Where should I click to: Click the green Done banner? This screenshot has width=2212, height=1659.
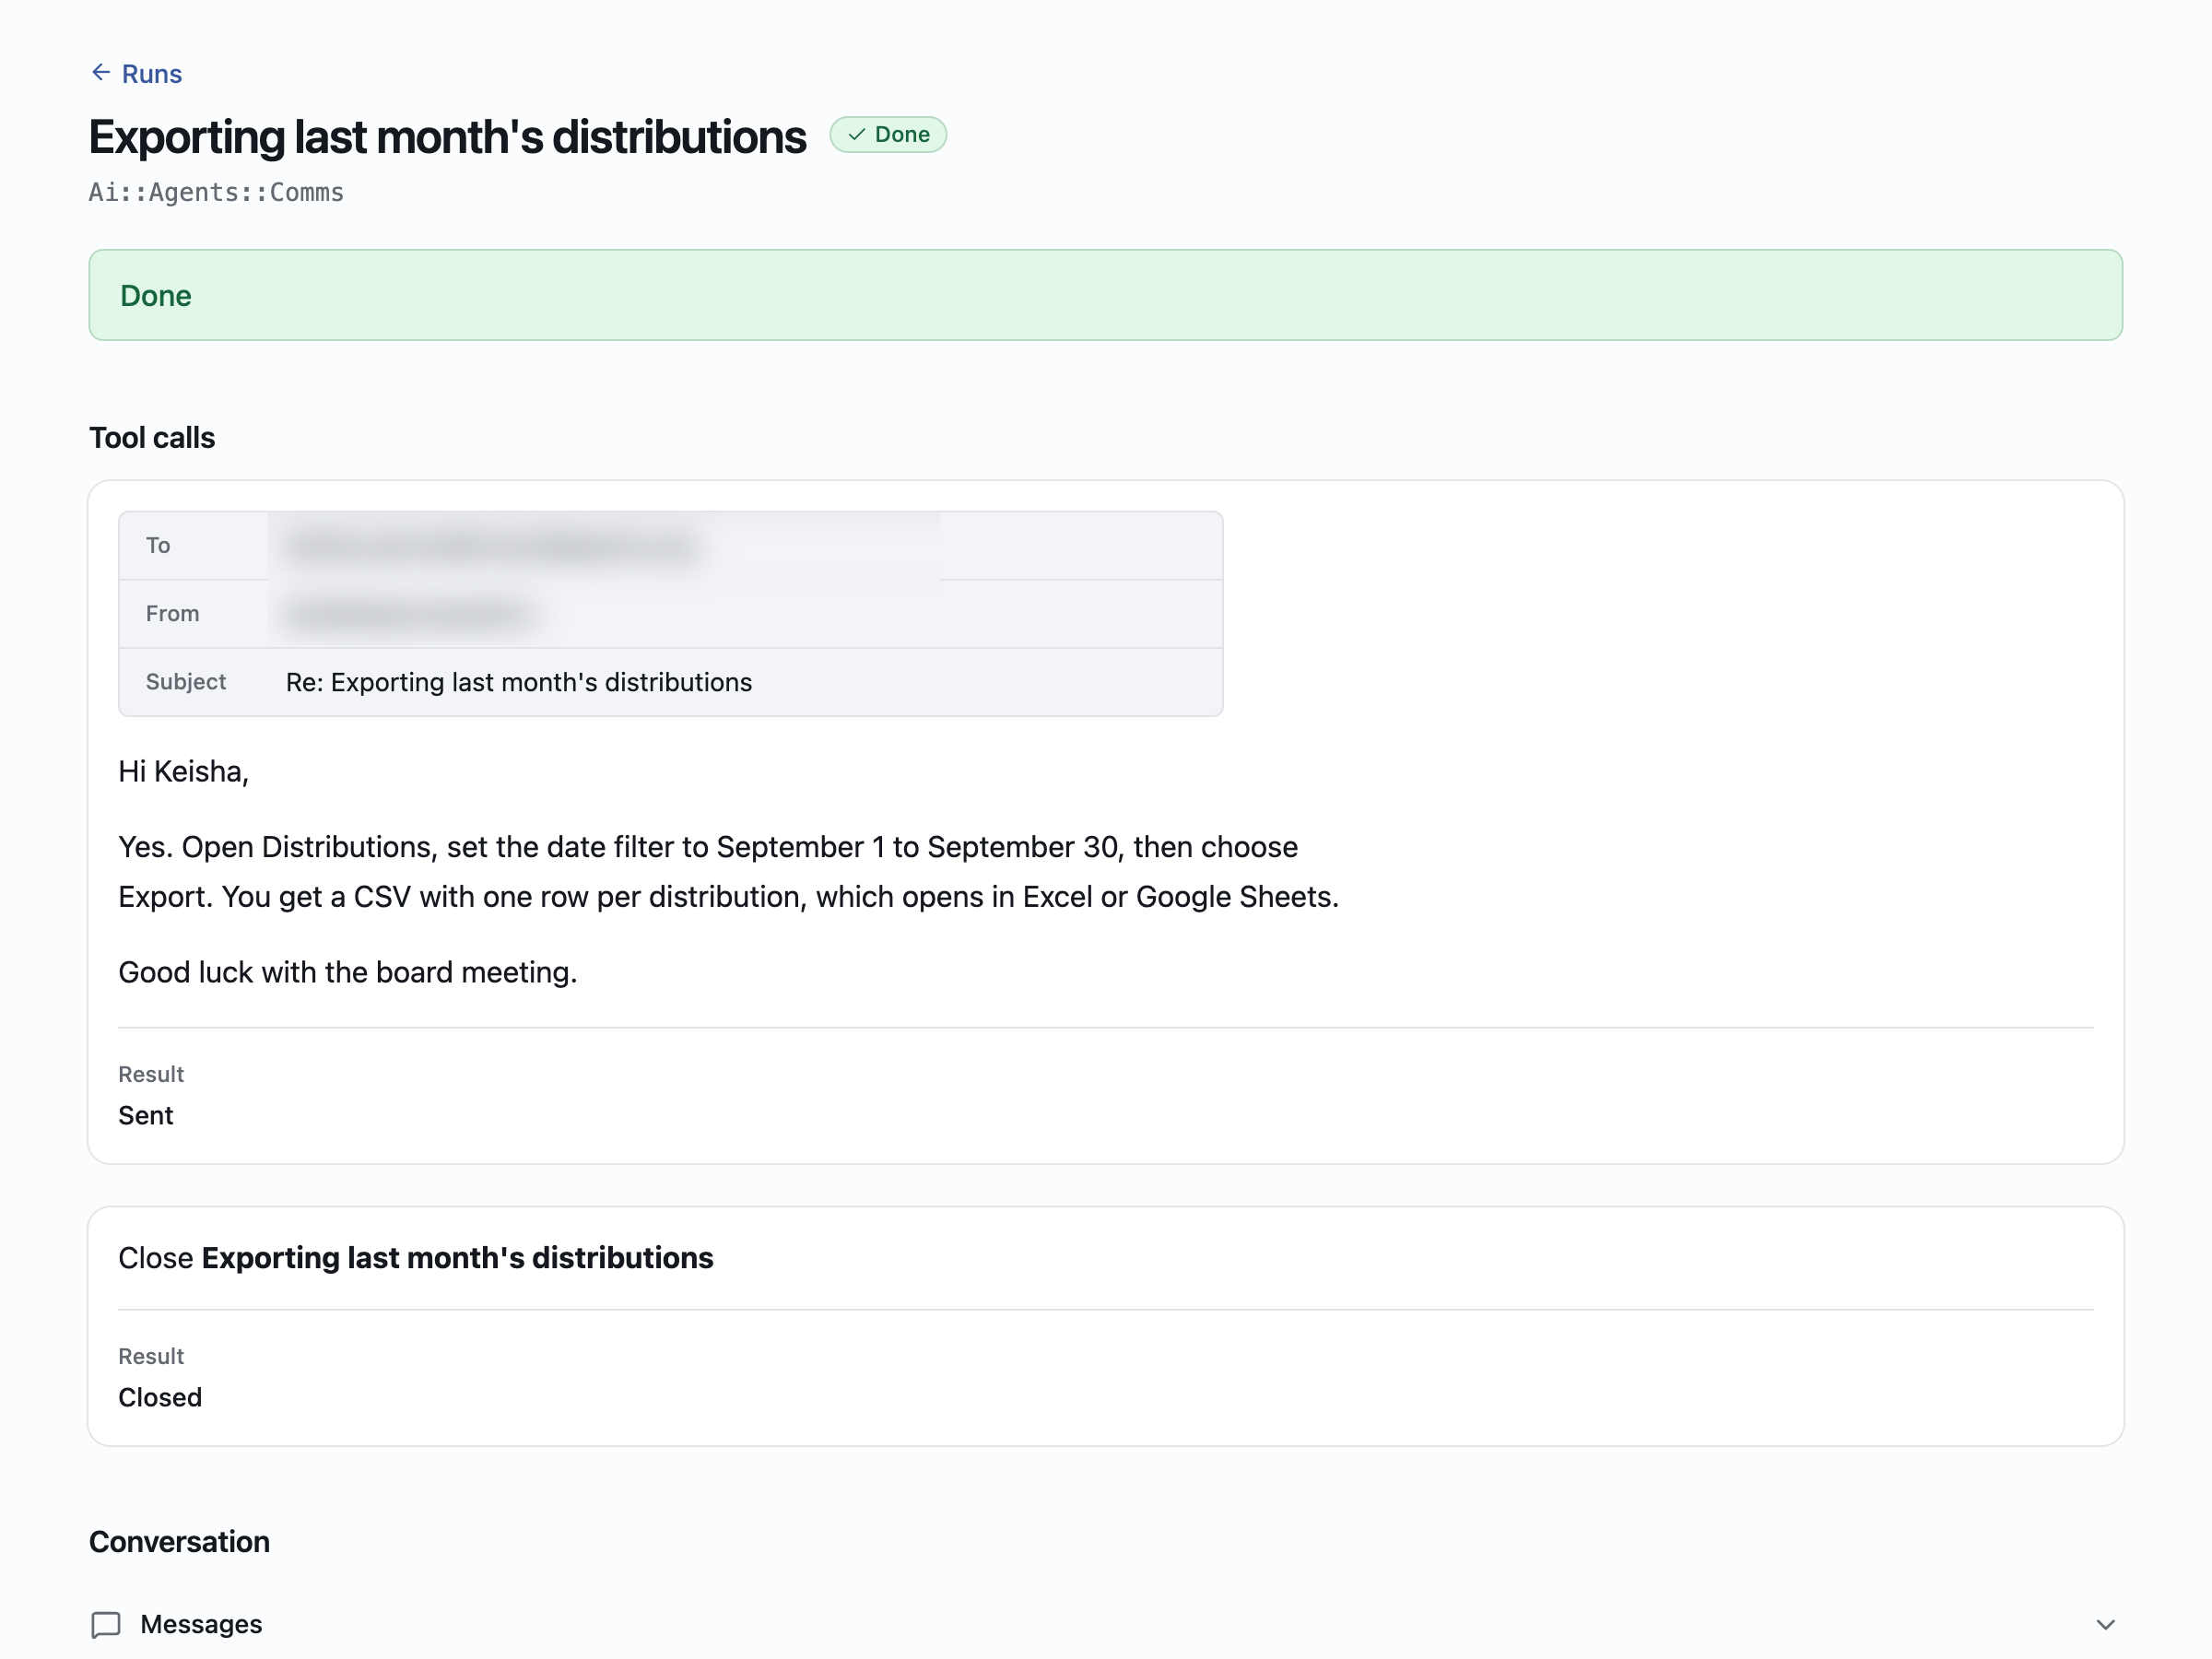point(1105,295)
